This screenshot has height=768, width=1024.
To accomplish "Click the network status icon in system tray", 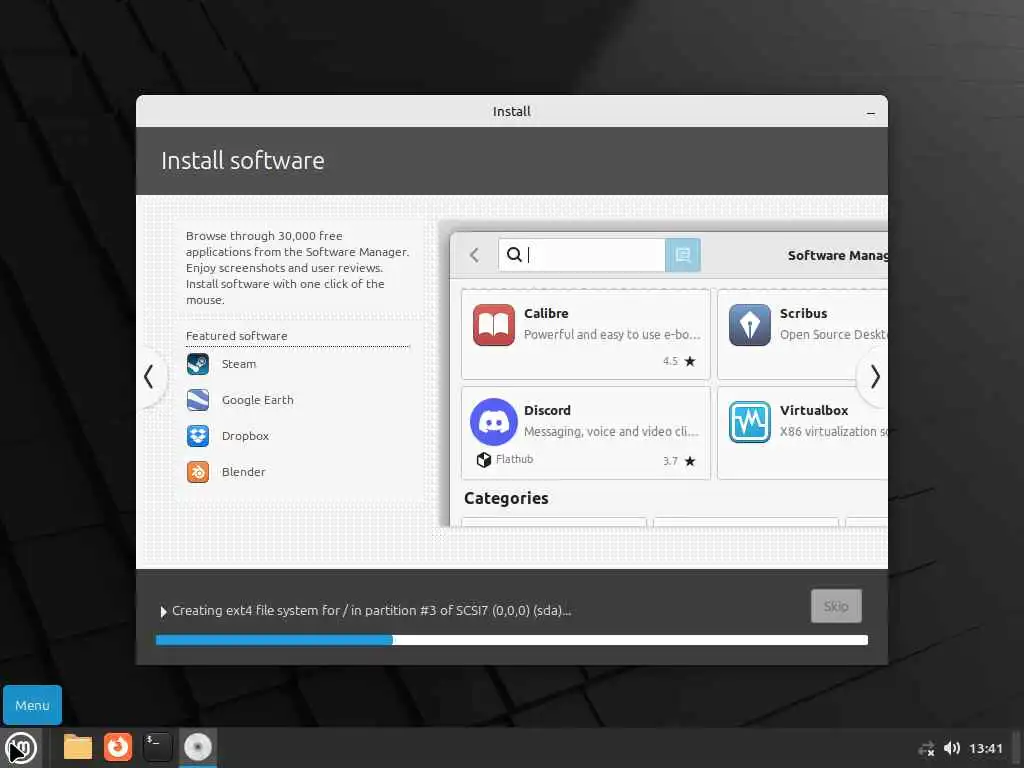I will tap(927, 748).
